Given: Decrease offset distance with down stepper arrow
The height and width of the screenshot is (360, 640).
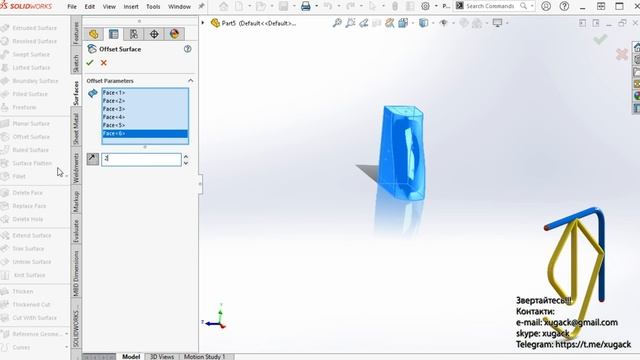Looking at the screenshot, I should (186, 163).
